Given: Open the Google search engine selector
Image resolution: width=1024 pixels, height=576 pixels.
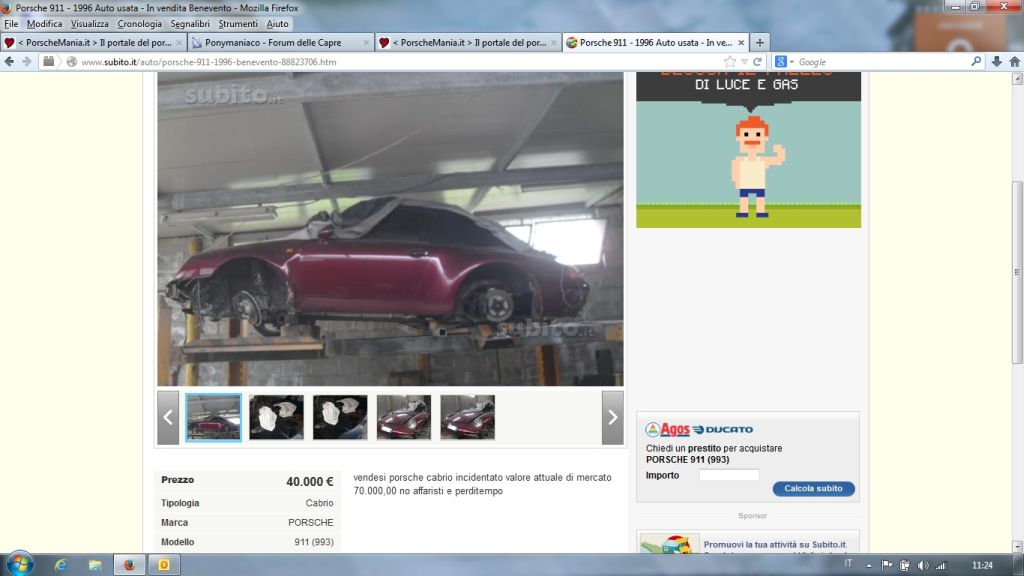Looking at the screenshot, I should tap(784, 61).
